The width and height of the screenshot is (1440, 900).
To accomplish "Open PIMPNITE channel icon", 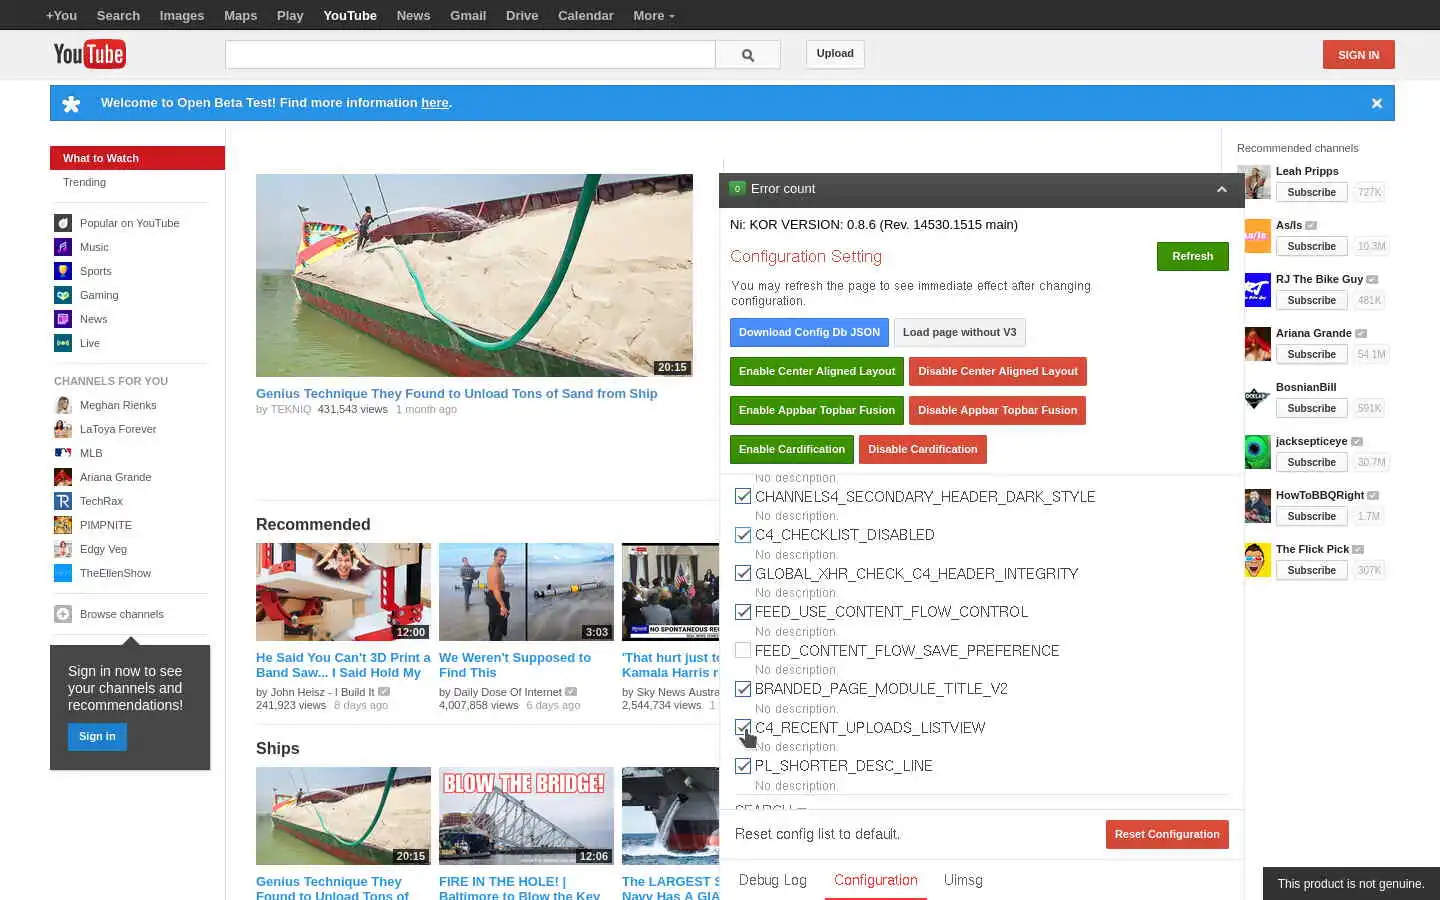I will click(x=63, y=525).
